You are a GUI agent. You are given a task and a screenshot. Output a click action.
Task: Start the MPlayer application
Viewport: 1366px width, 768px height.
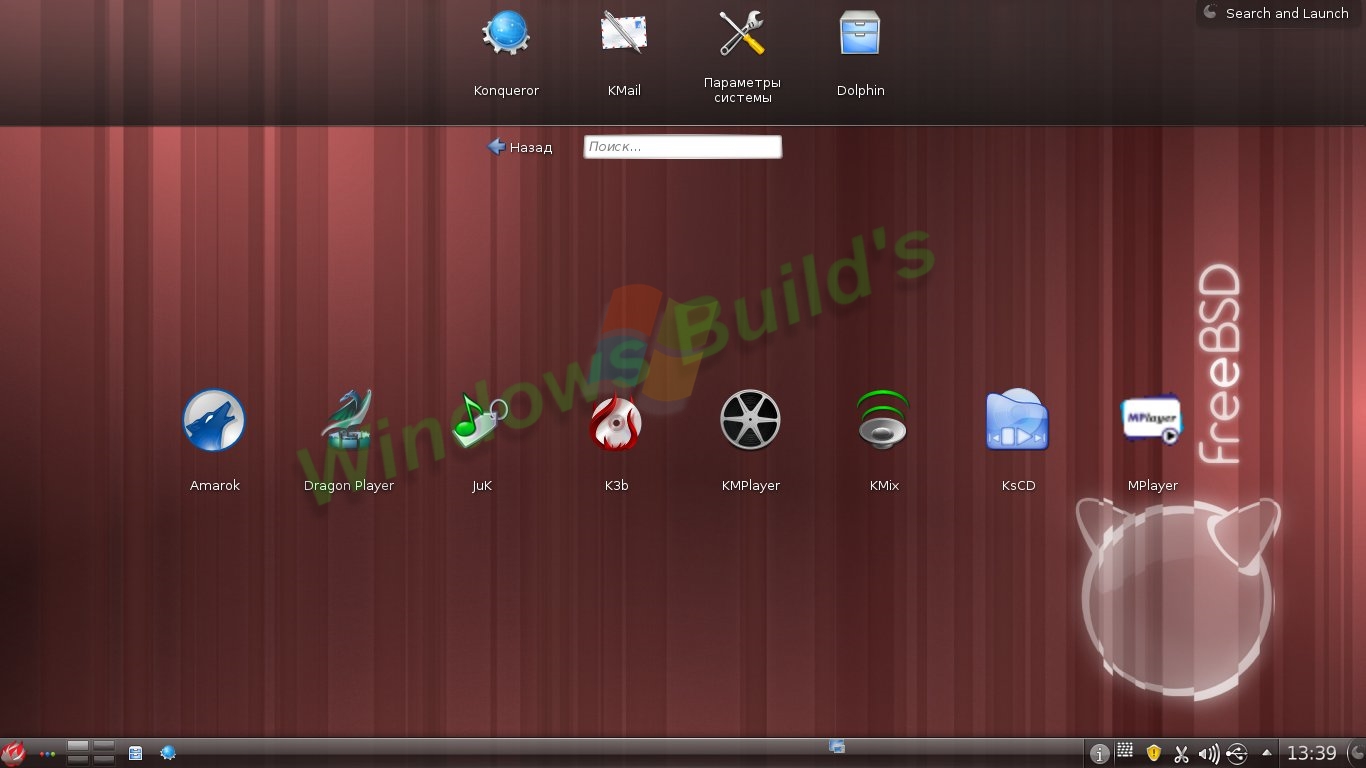1152,420
